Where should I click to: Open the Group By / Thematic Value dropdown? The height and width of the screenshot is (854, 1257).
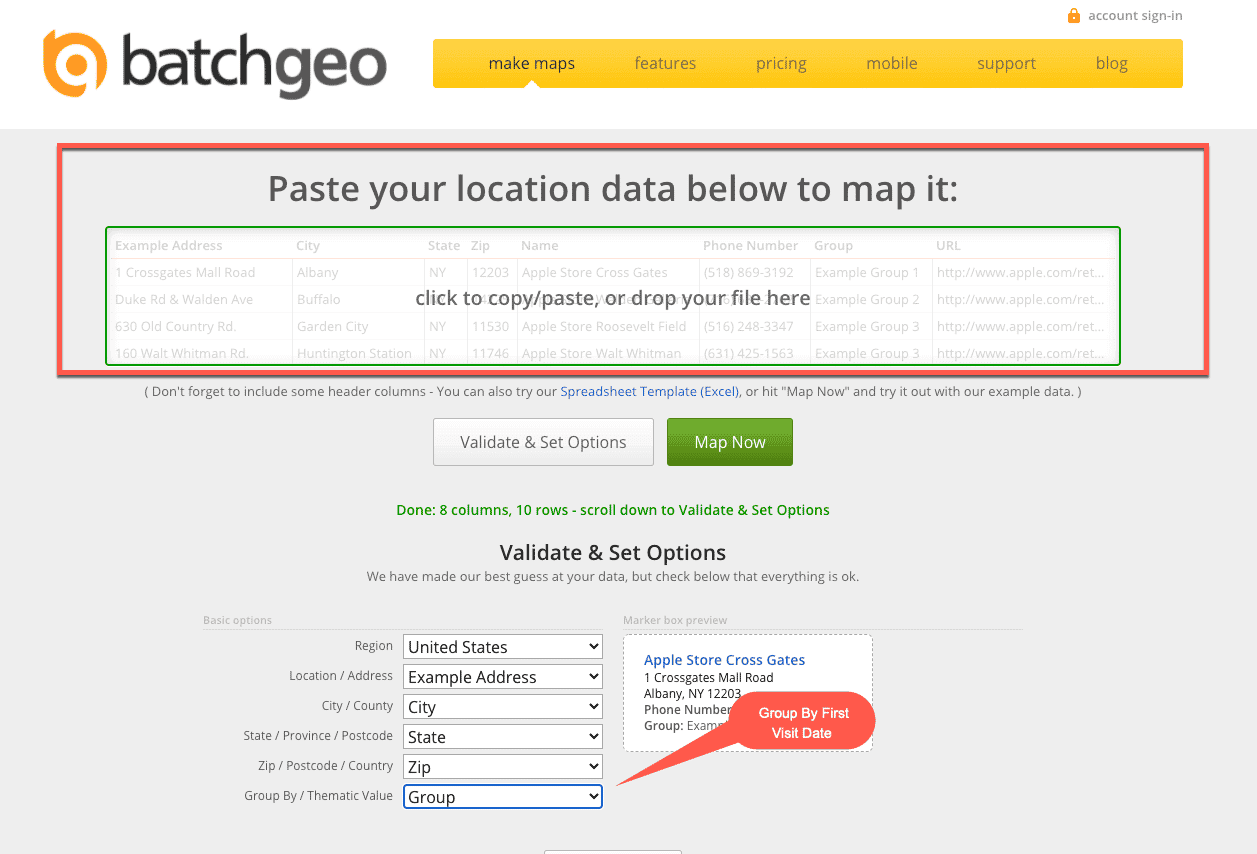[x=502, y=796]
